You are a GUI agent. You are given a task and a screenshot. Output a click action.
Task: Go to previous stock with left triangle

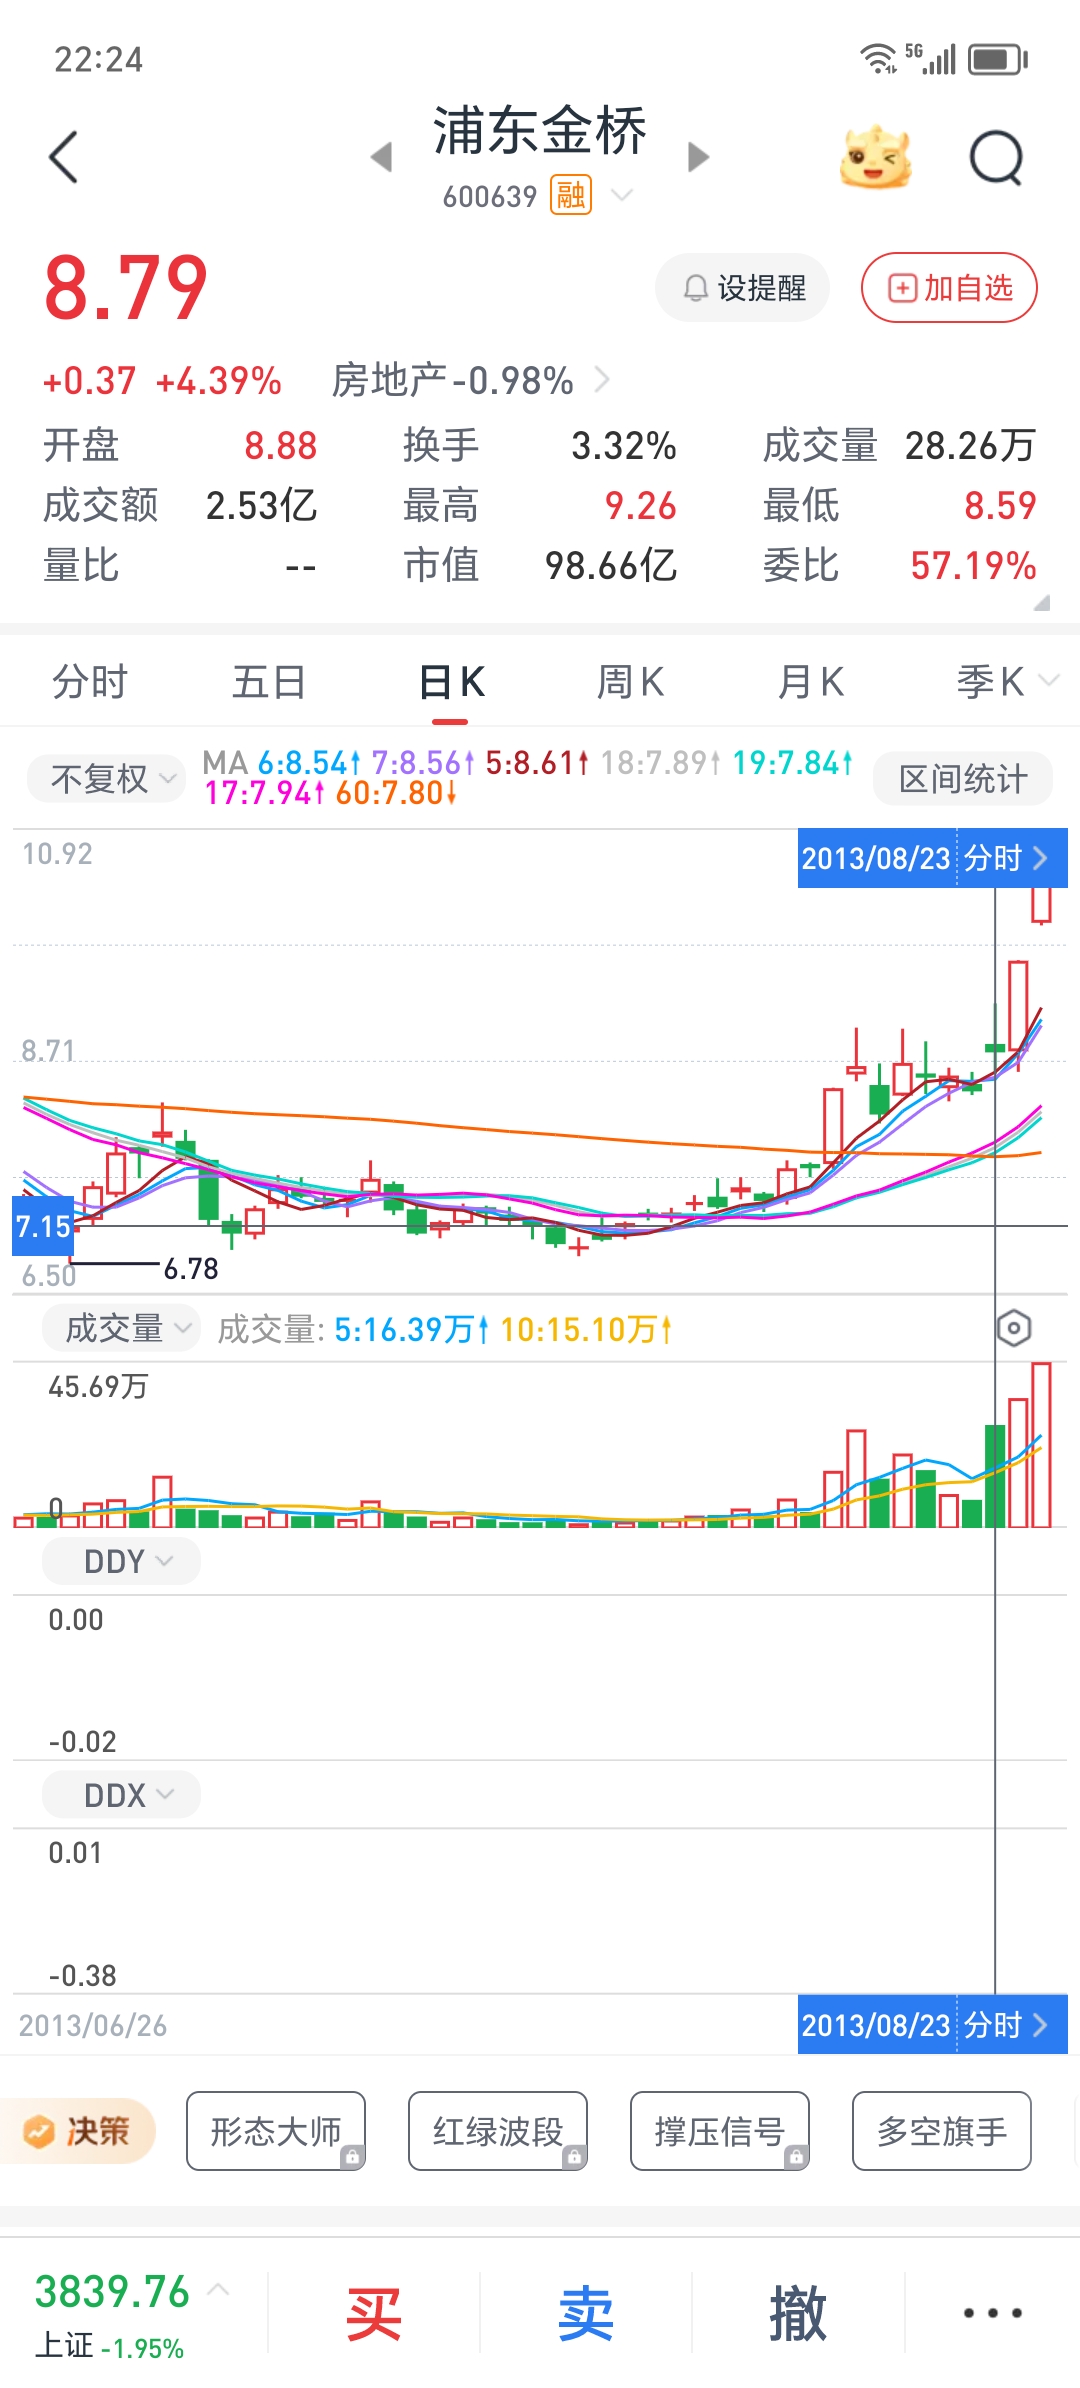[381, 157]
